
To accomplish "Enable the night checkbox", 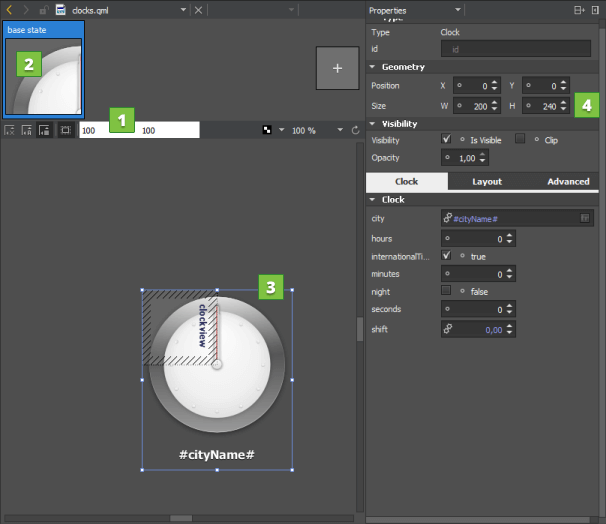I will [446, 291].
